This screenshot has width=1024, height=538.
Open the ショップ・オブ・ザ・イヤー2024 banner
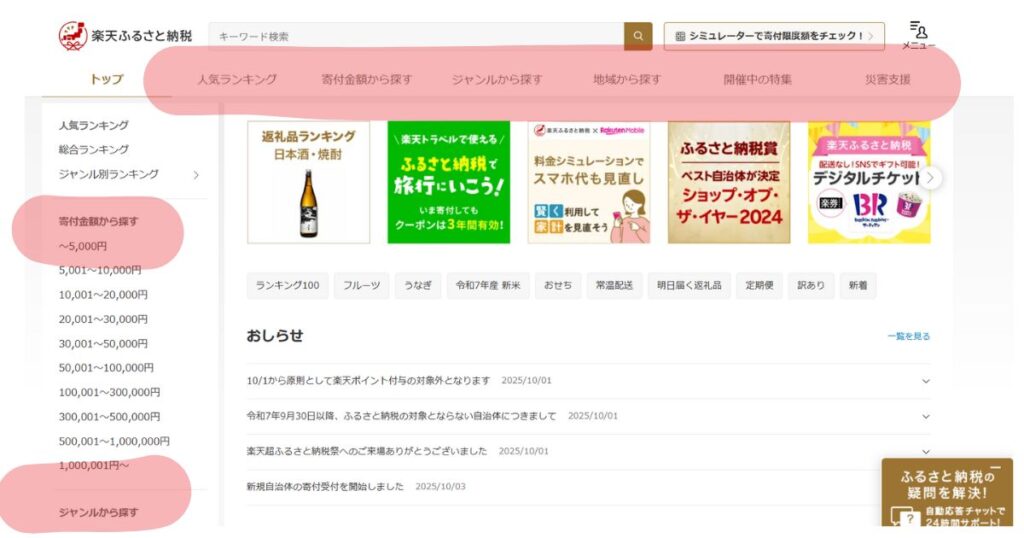[x=729, y=182]
